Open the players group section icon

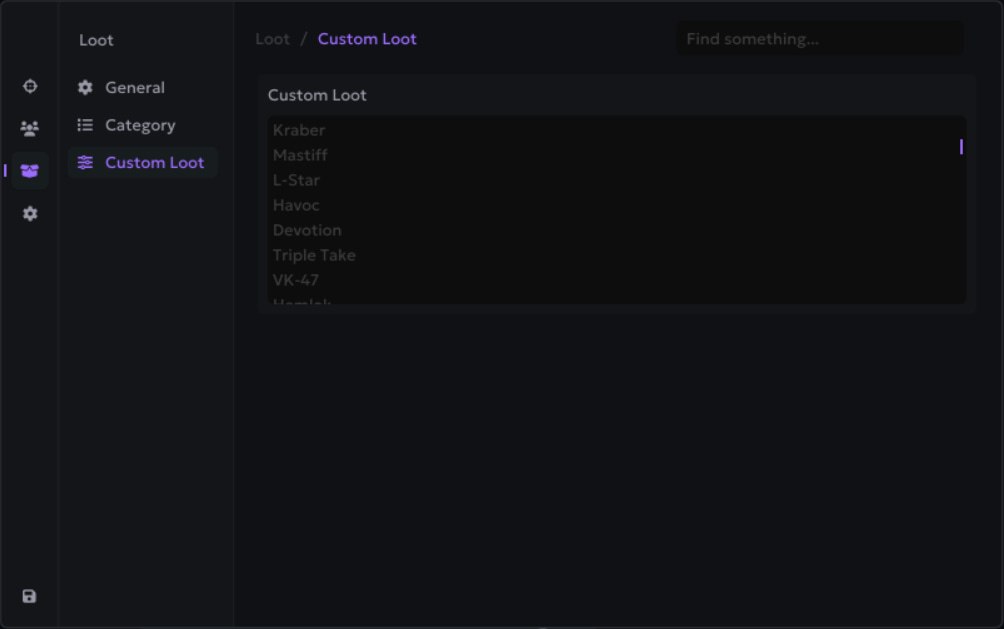29,129
